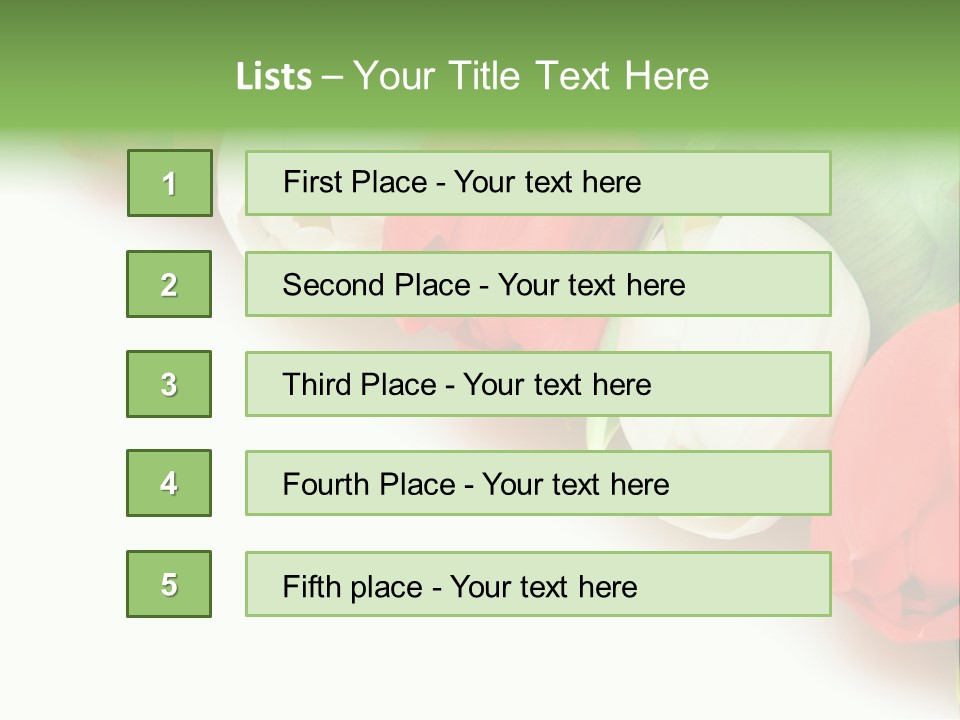
Task: Click the number 3 green square
Action: (169, 384)
